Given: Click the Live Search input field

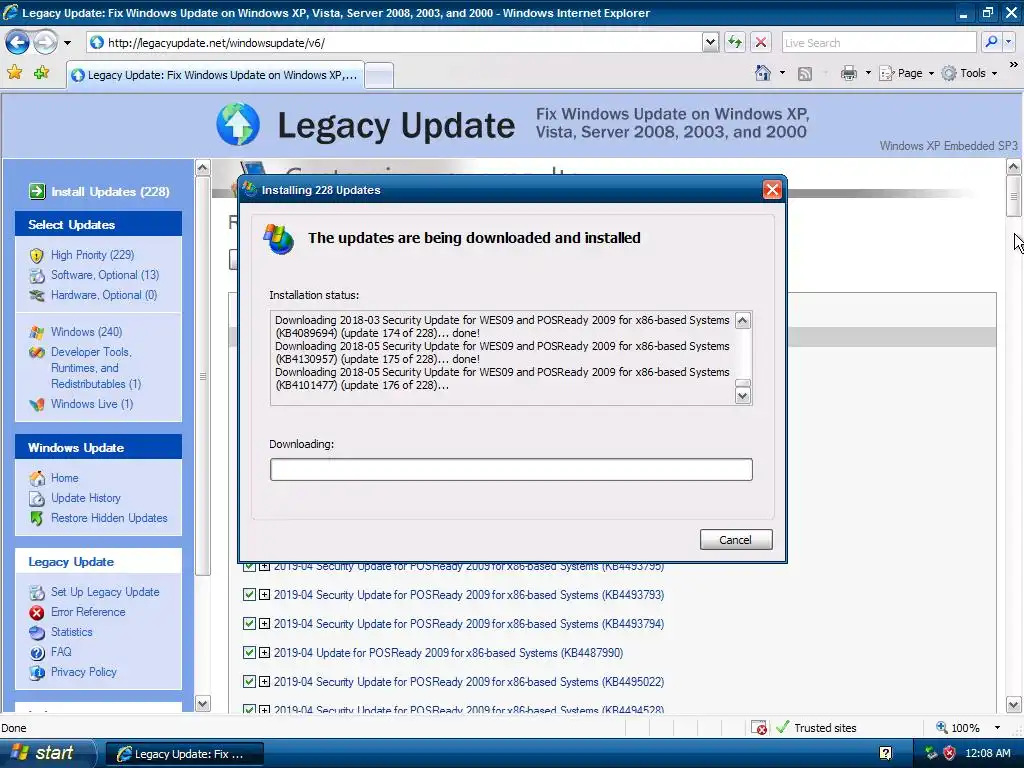Looking at the screenshot, I should click(x=878, y=42).
